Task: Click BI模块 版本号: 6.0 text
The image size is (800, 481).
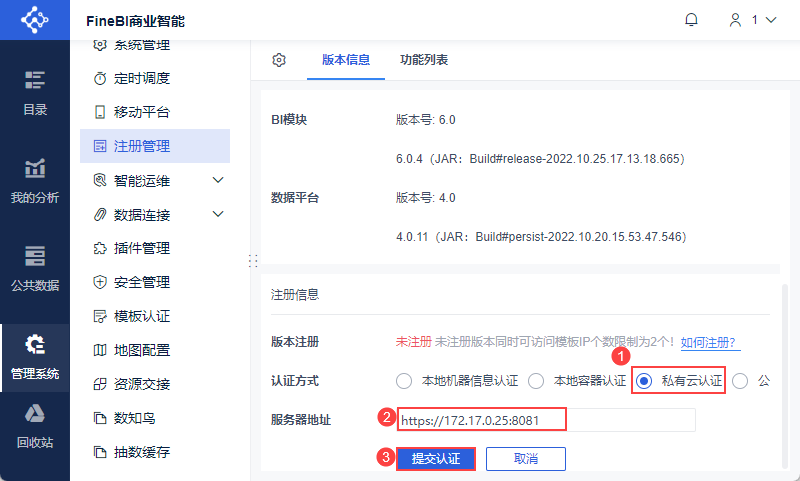Action: coord(426,120)
